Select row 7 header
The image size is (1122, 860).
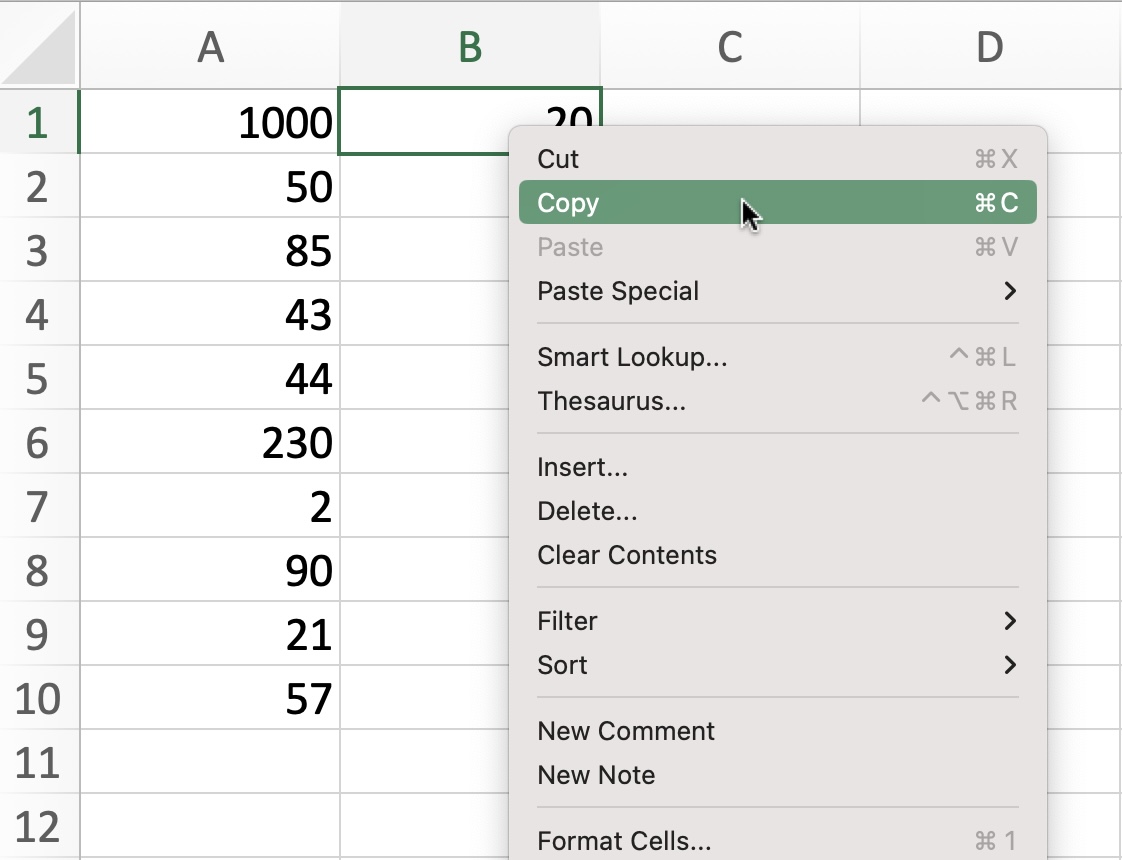tap(39, 506)
